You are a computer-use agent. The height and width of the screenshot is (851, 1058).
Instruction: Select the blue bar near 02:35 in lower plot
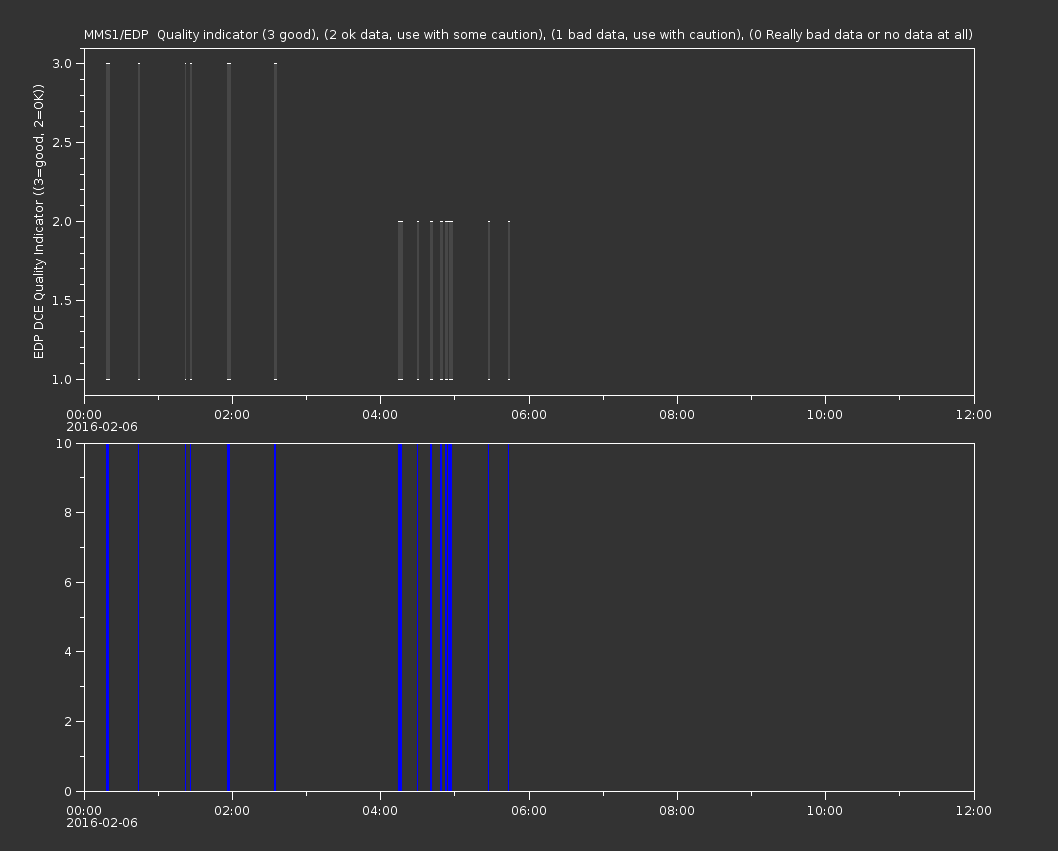pyautogui.click(x=275, y=617)
